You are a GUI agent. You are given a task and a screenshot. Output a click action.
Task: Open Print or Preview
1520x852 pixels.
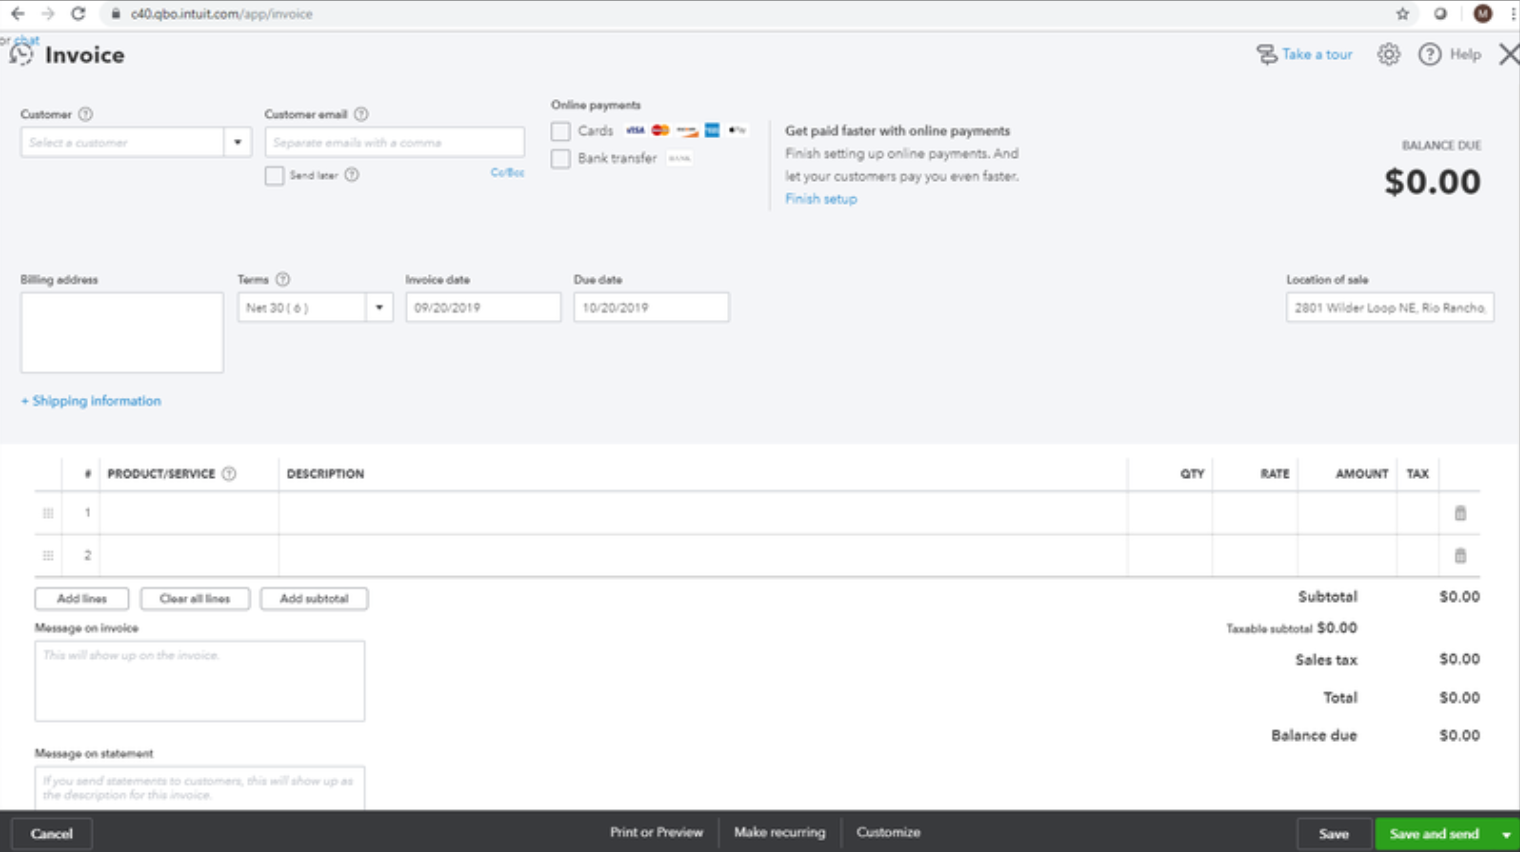coord(656,832)
